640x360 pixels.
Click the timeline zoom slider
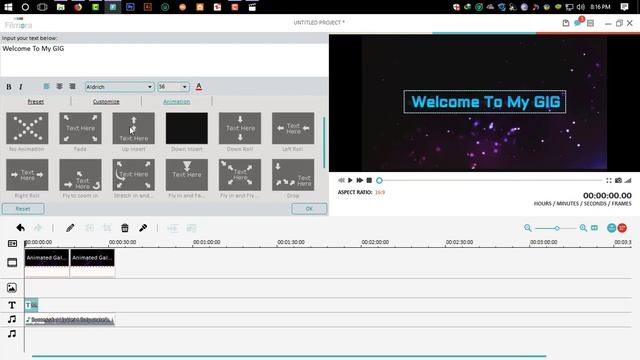(557, 228)
